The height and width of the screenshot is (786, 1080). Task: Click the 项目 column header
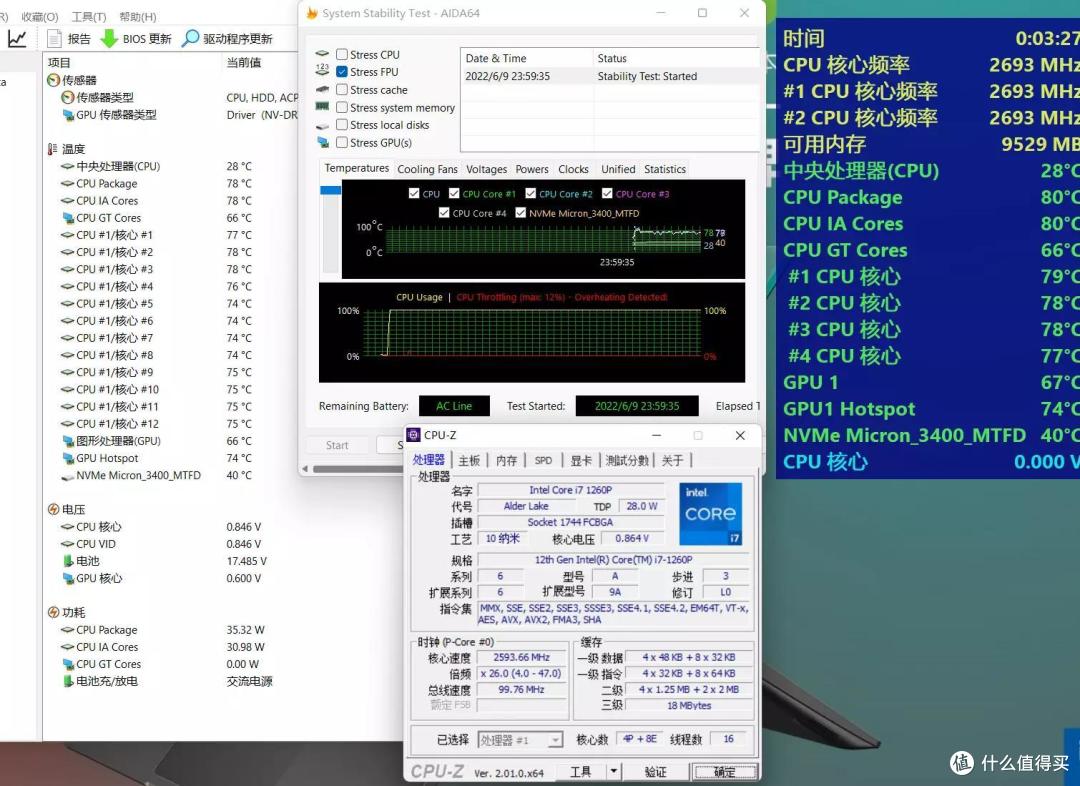[x=59, y=63]
